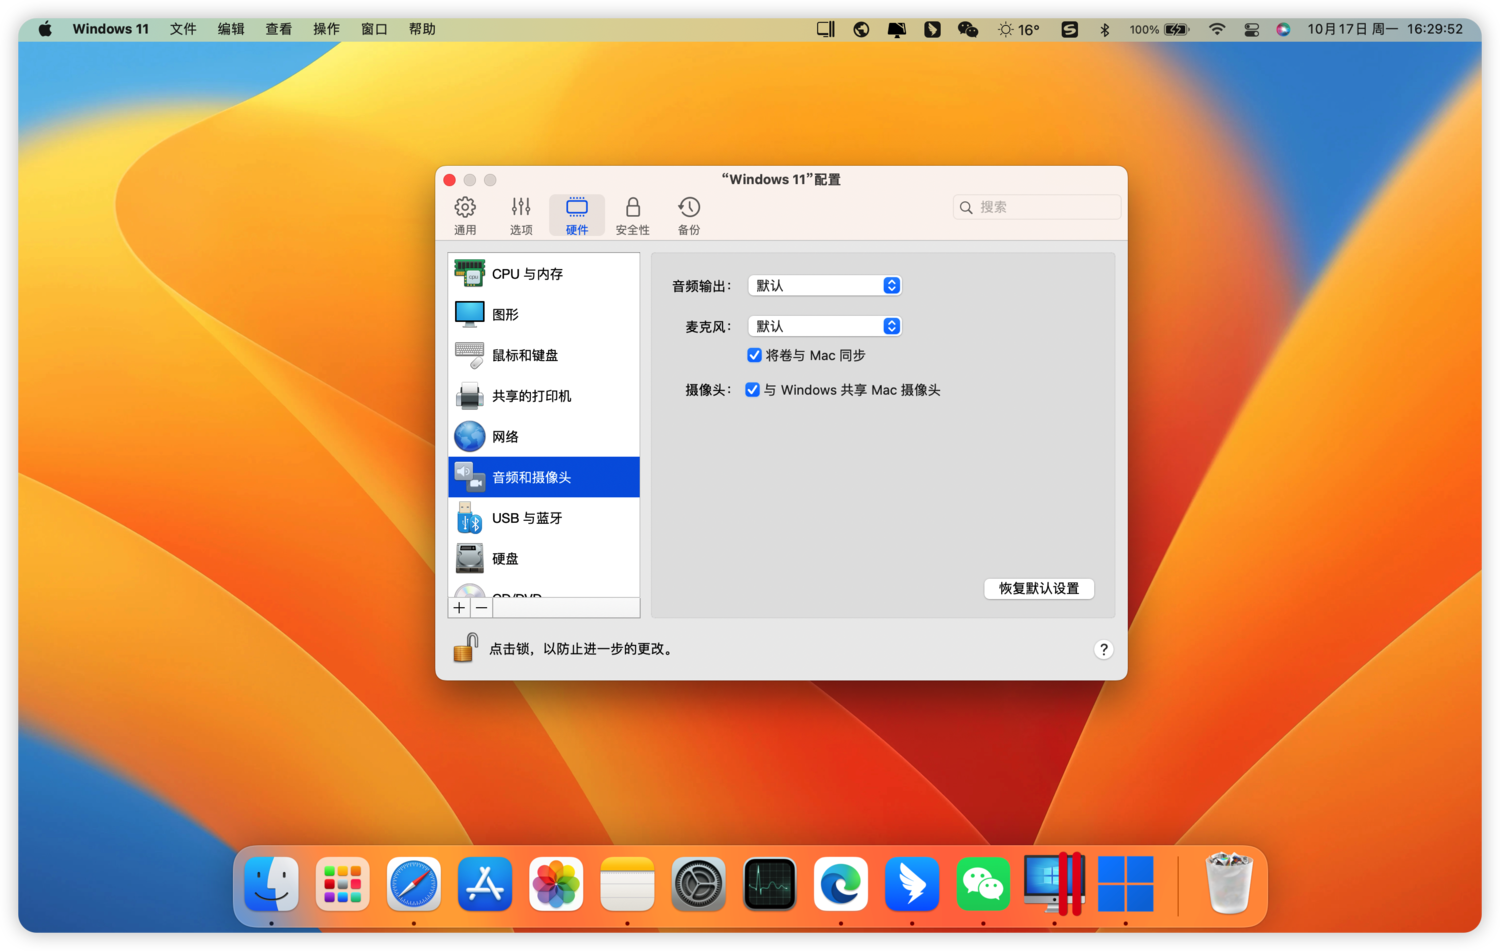The width and height of the screenshot is (1500, 951).
Task: Open Finder from the Dock
Action: (271, 884)
